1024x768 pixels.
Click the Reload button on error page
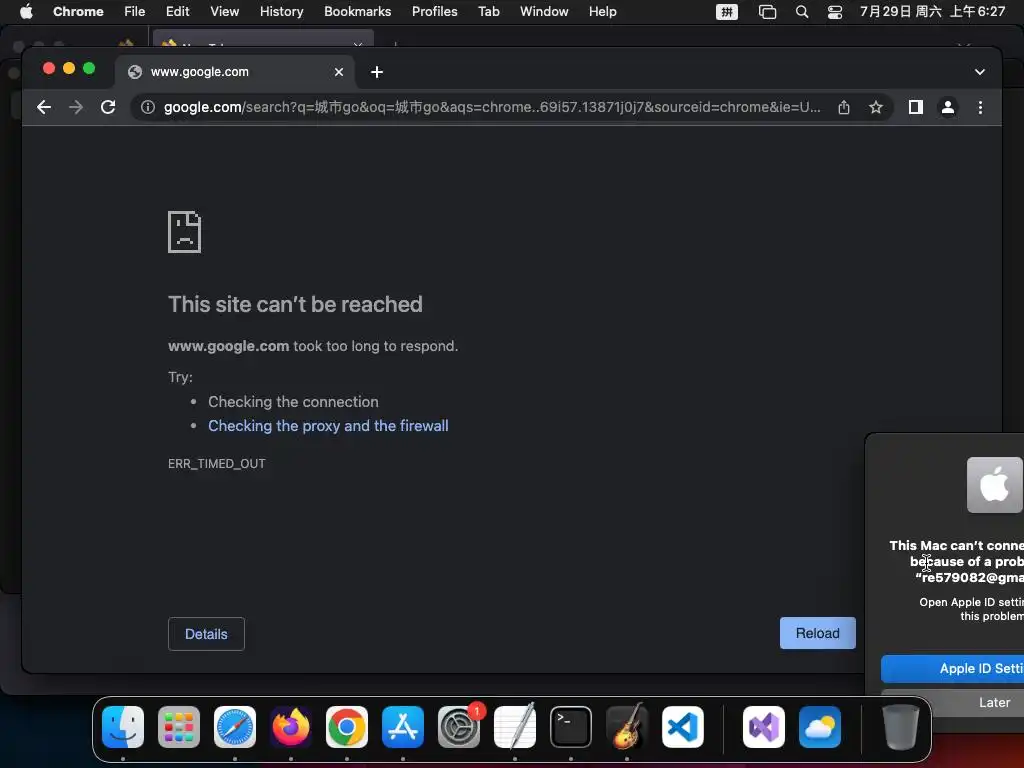pos(818,633)
